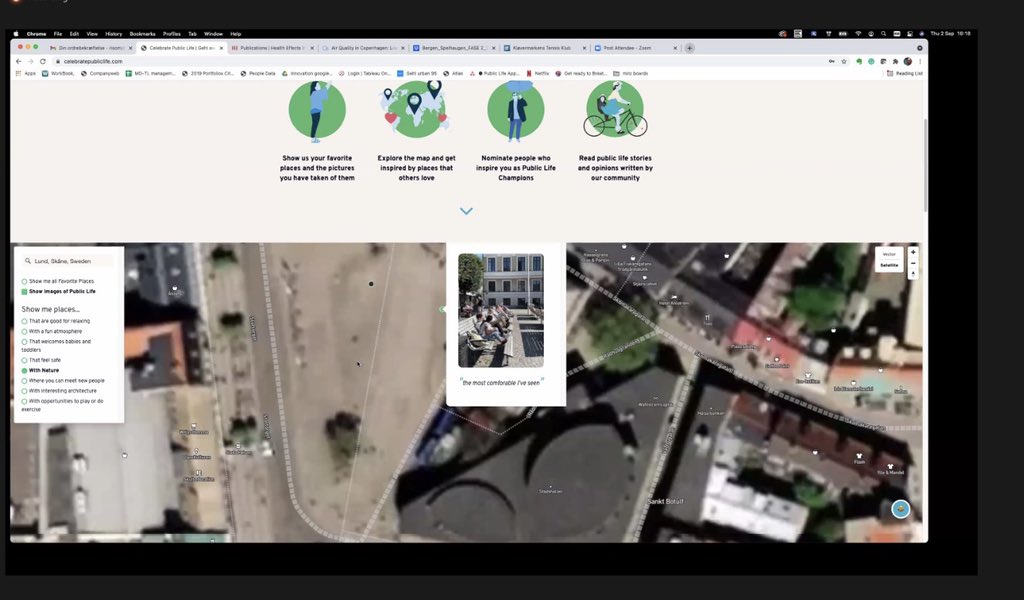Click the Lund, Skåne, Sweden search field
Image resolution: width=1024 pixels, height=600 pixels.
pos(69,261)
